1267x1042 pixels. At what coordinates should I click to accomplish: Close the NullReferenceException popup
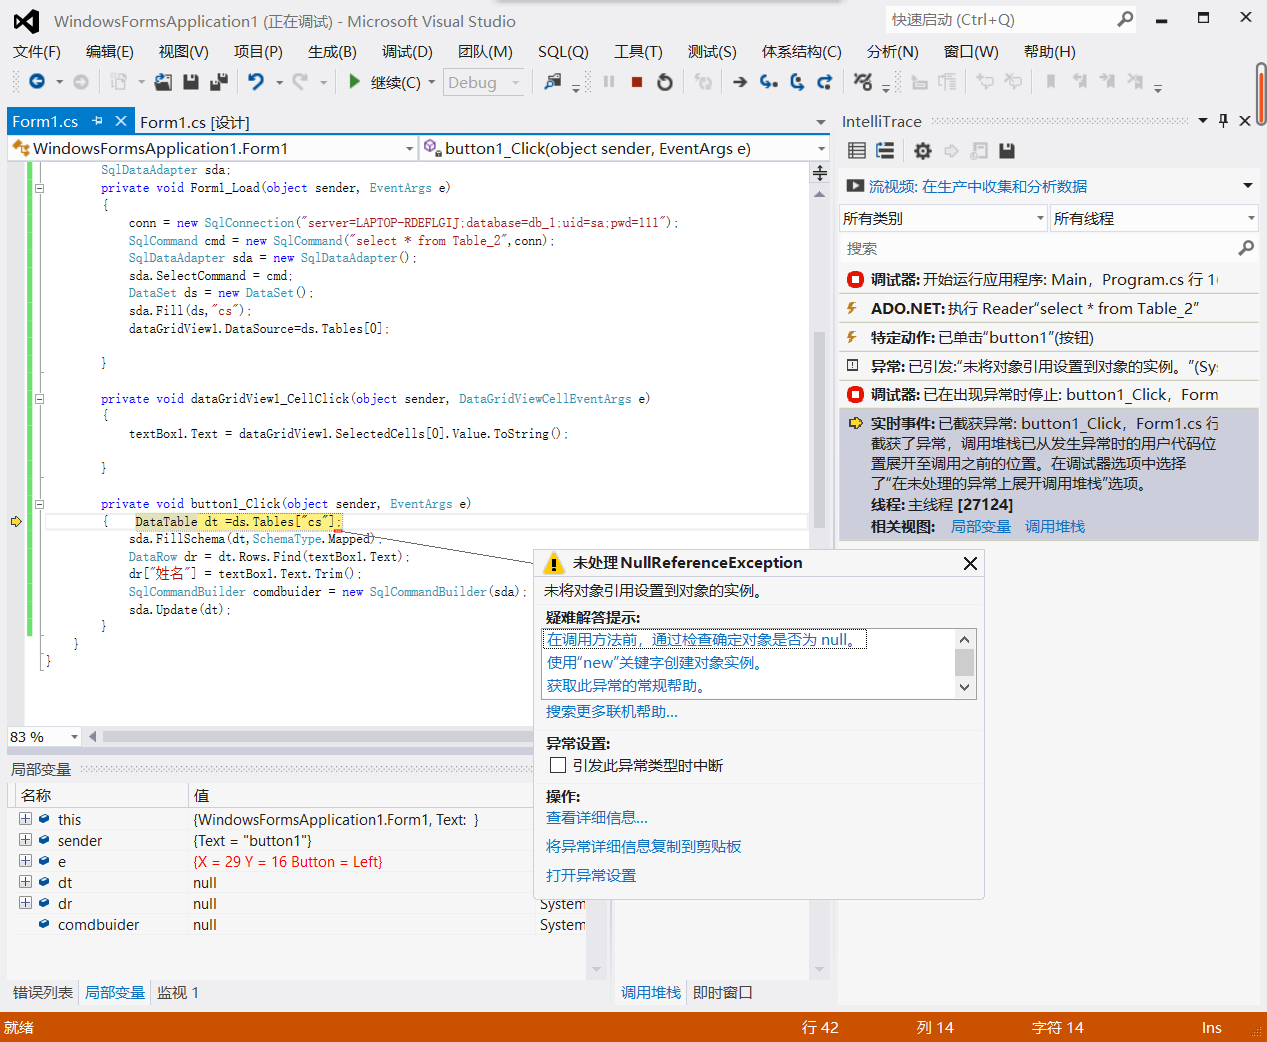click(x=970, y=563)
